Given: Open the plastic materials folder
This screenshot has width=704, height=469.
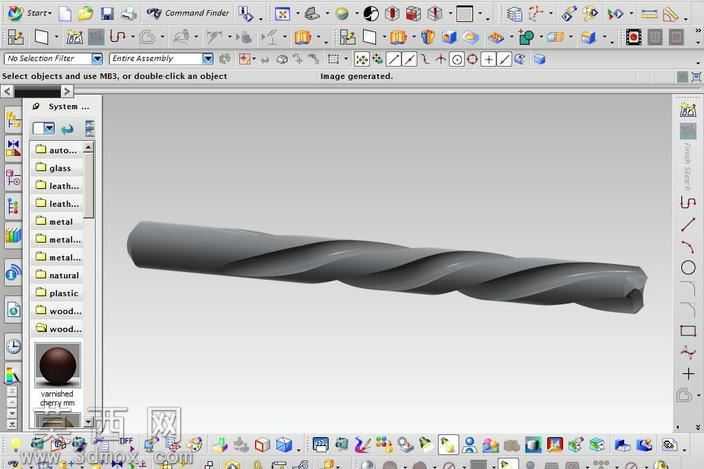Looking at the screenshot, I should coord(57,293).
